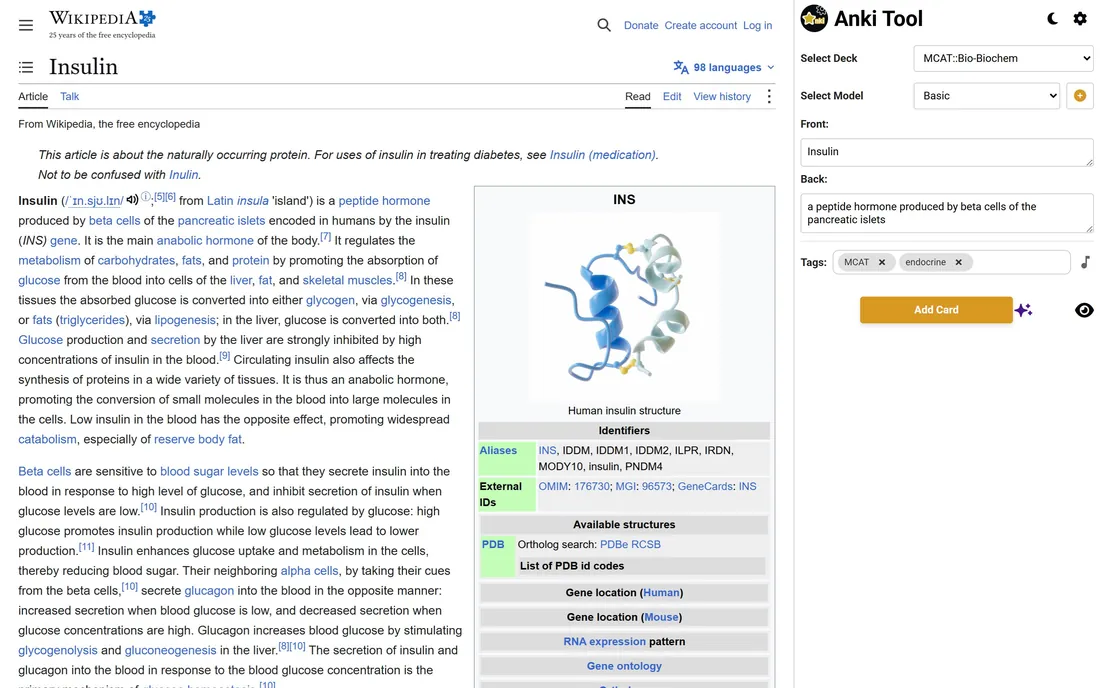This screenshot has height=688, width=1100.
Task: Open the Wikipedia main hamburger menu
Action: pyautogui.click(x=26, y=25)
